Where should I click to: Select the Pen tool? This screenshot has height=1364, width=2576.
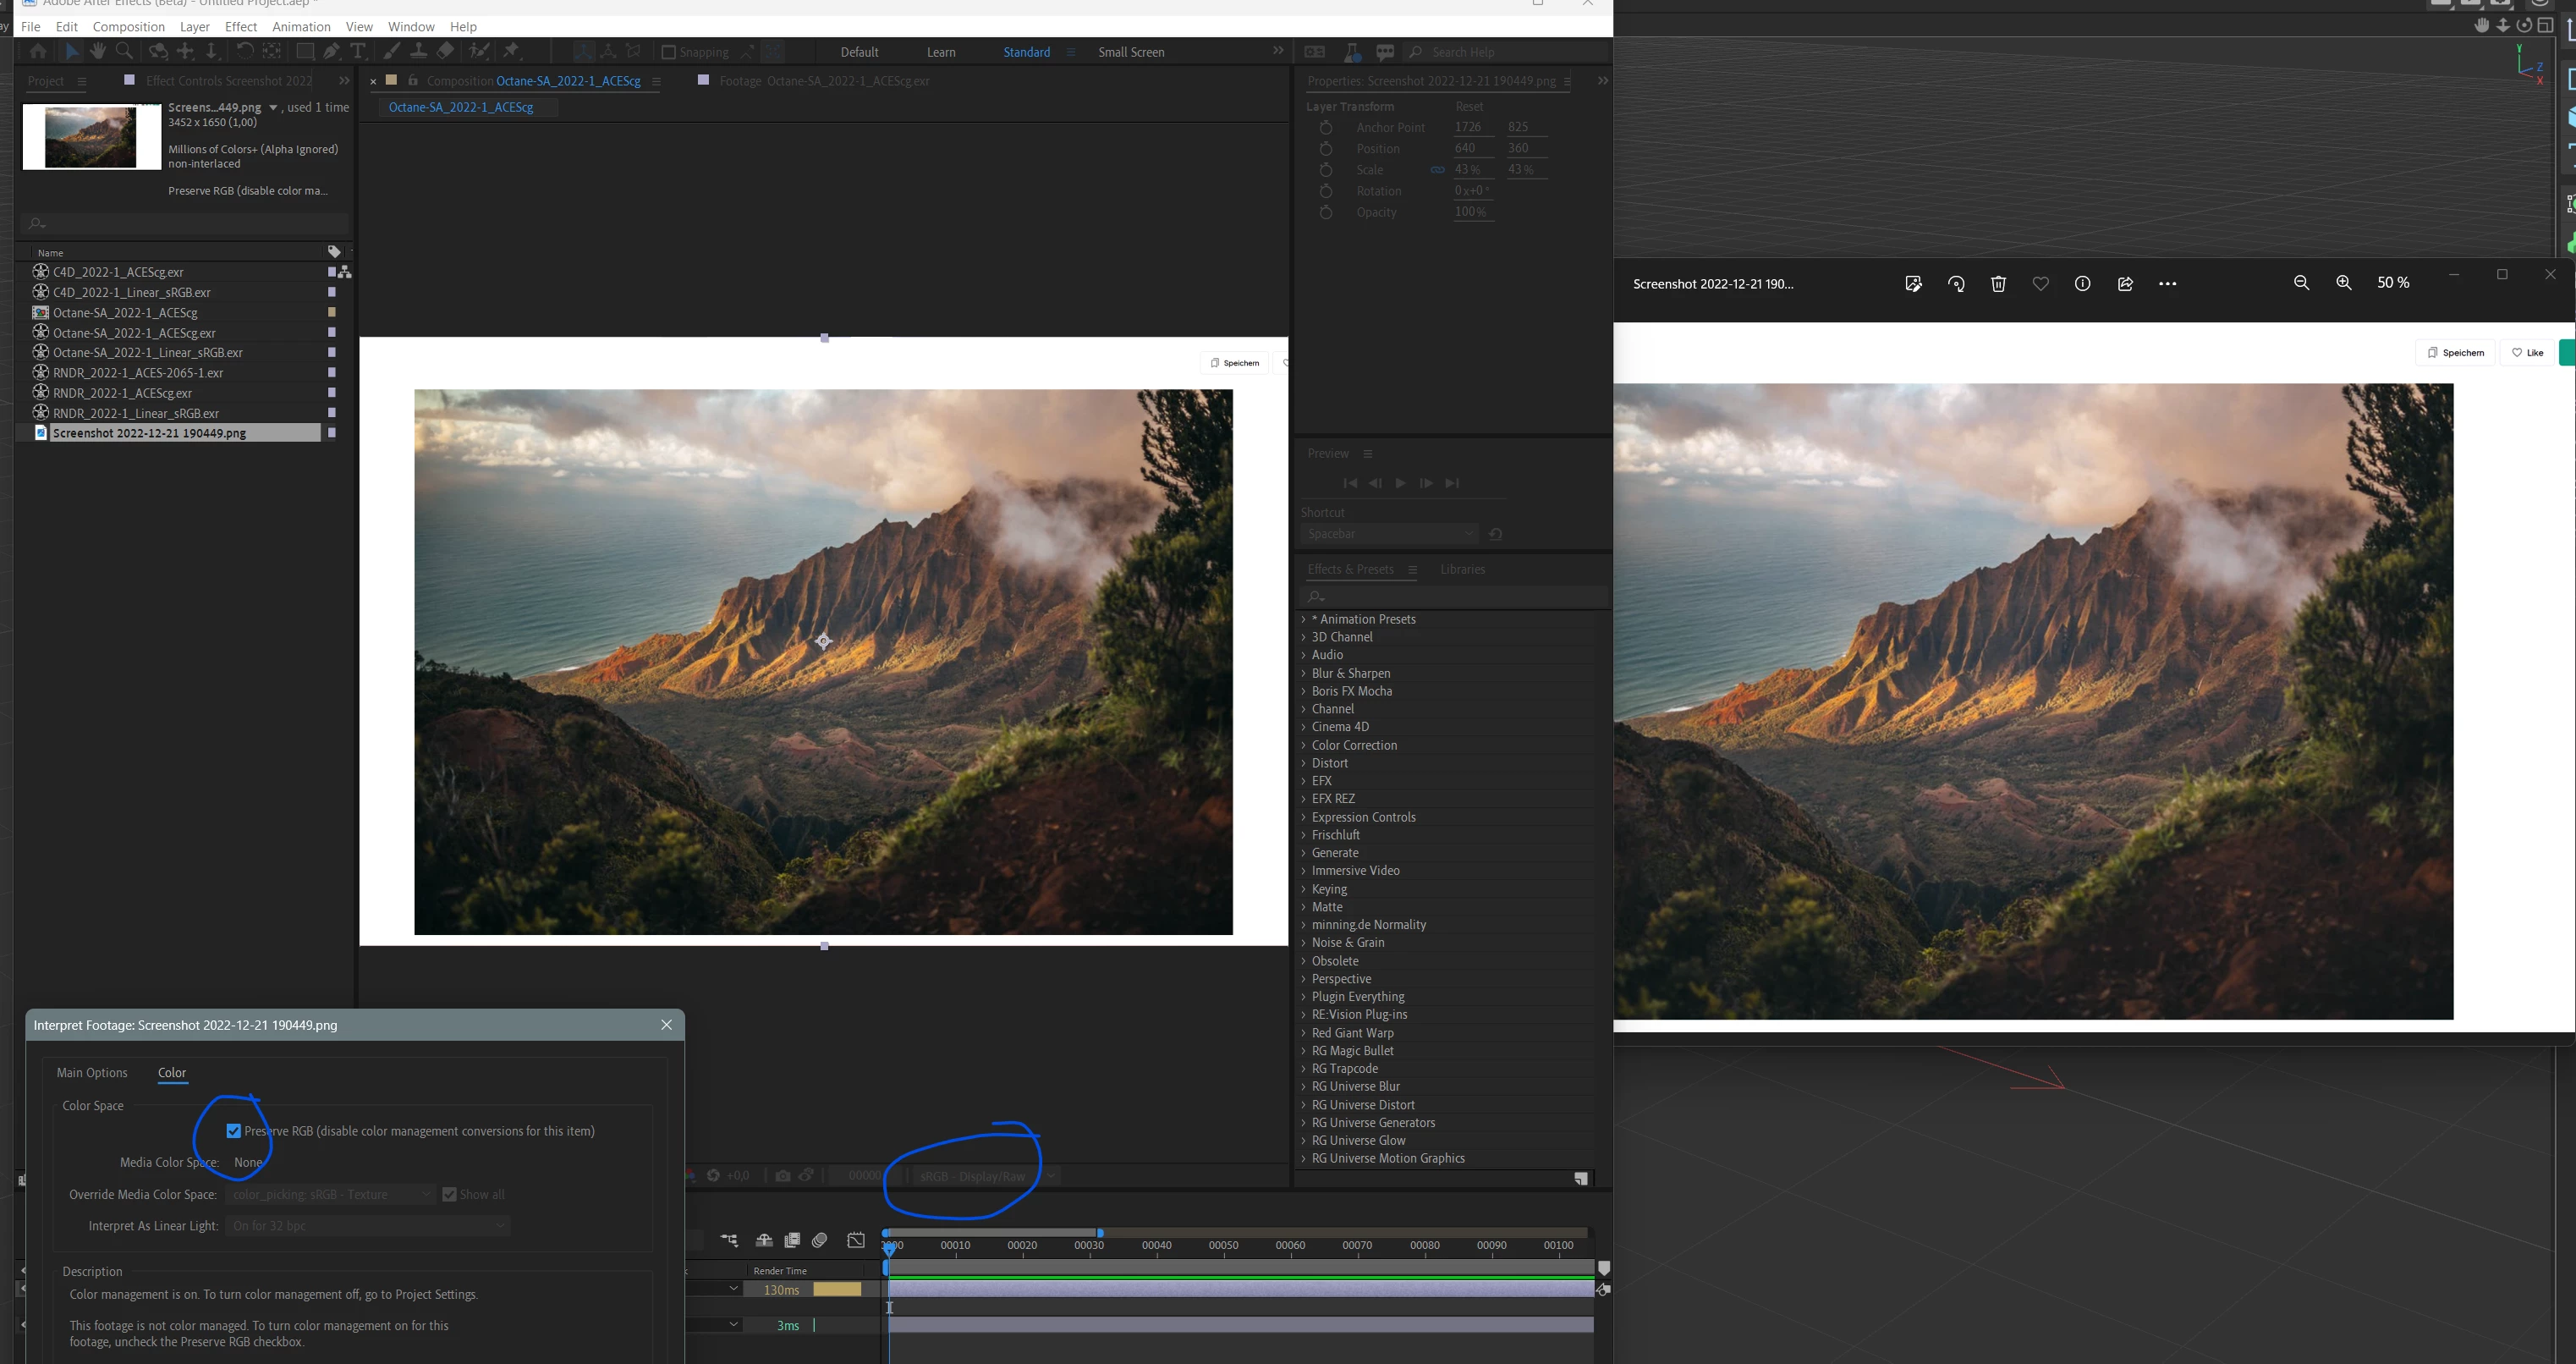point(332,51)
